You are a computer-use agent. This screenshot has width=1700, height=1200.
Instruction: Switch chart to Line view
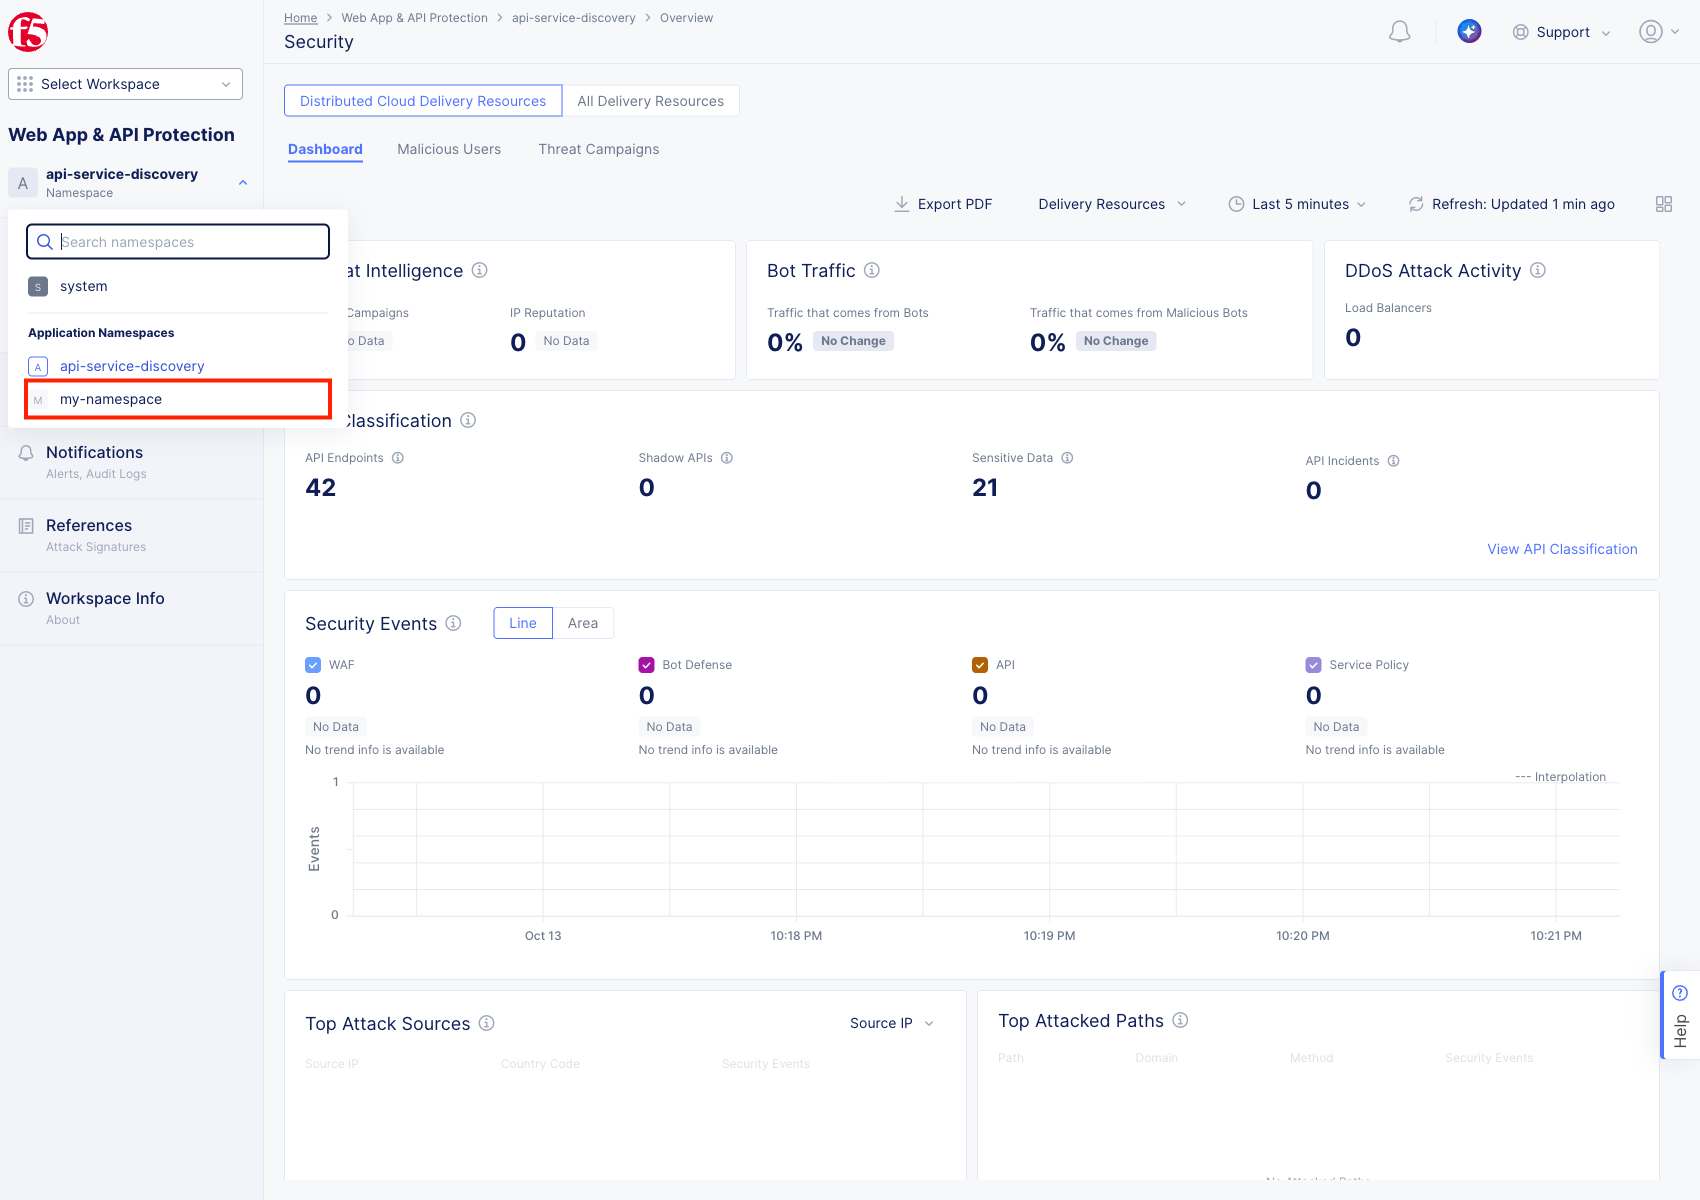tap(523, 623)
